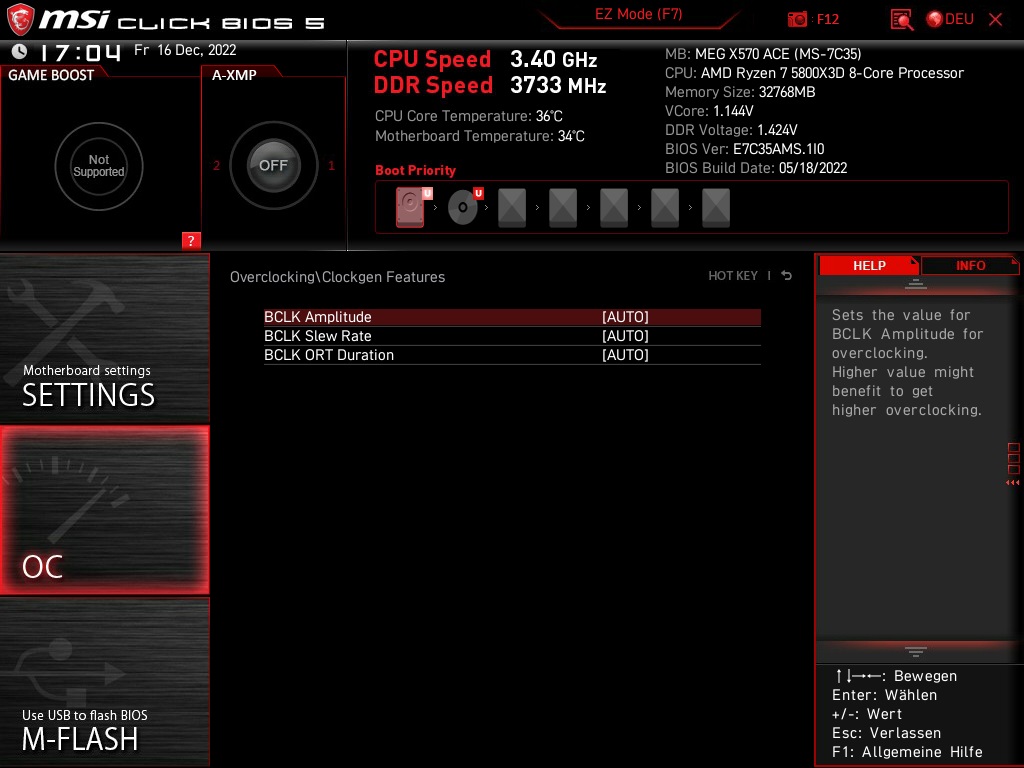The width and height of the screenshot is (1024, 768).
Task: Click the A-XMP tab label
Action: click(x=234, y=75)
